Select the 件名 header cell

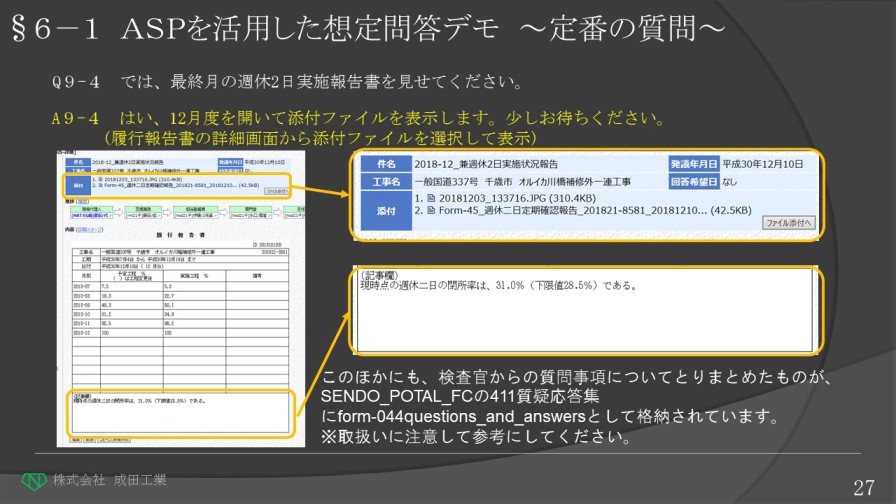385,164
